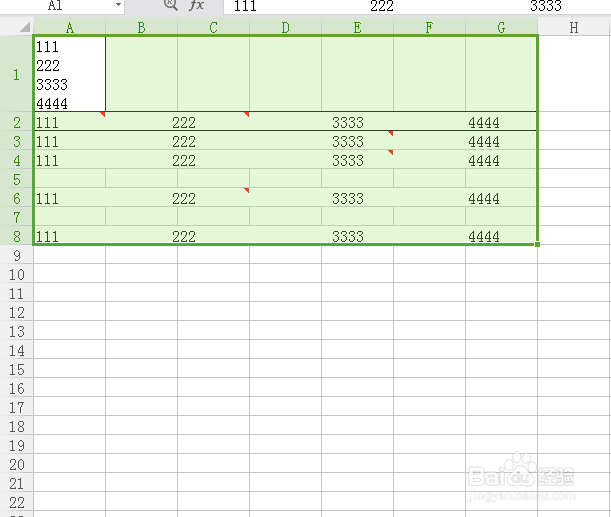This screenshot has height=517, width=611.
Task: Click 111 in row 6
Action: coord(47,199)
